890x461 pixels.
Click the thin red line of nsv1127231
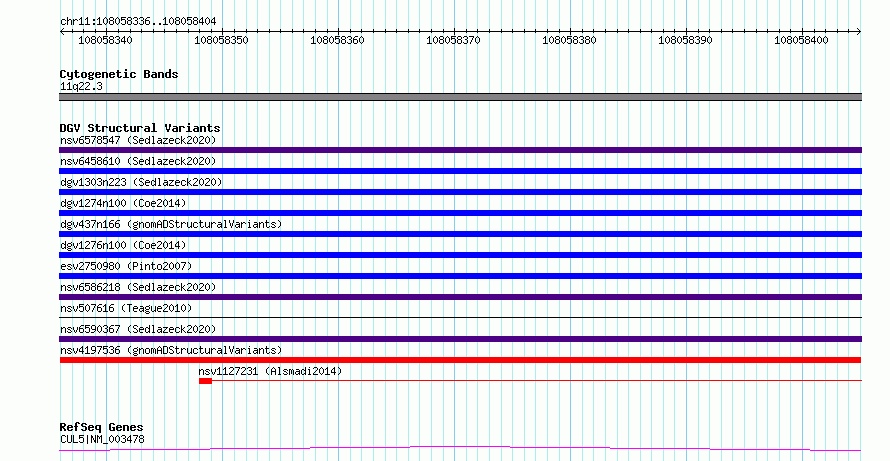(537, 381)
